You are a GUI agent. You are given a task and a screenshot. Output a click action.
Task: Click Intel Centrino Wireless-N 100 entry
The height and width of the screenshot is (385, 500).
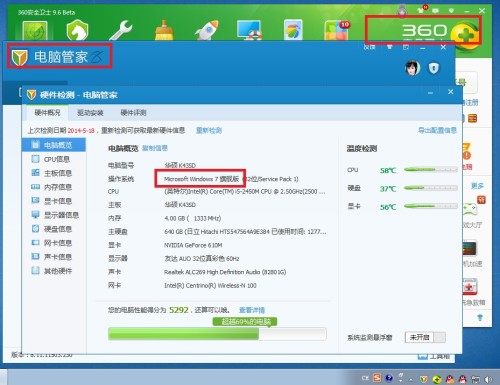point(210,285)
